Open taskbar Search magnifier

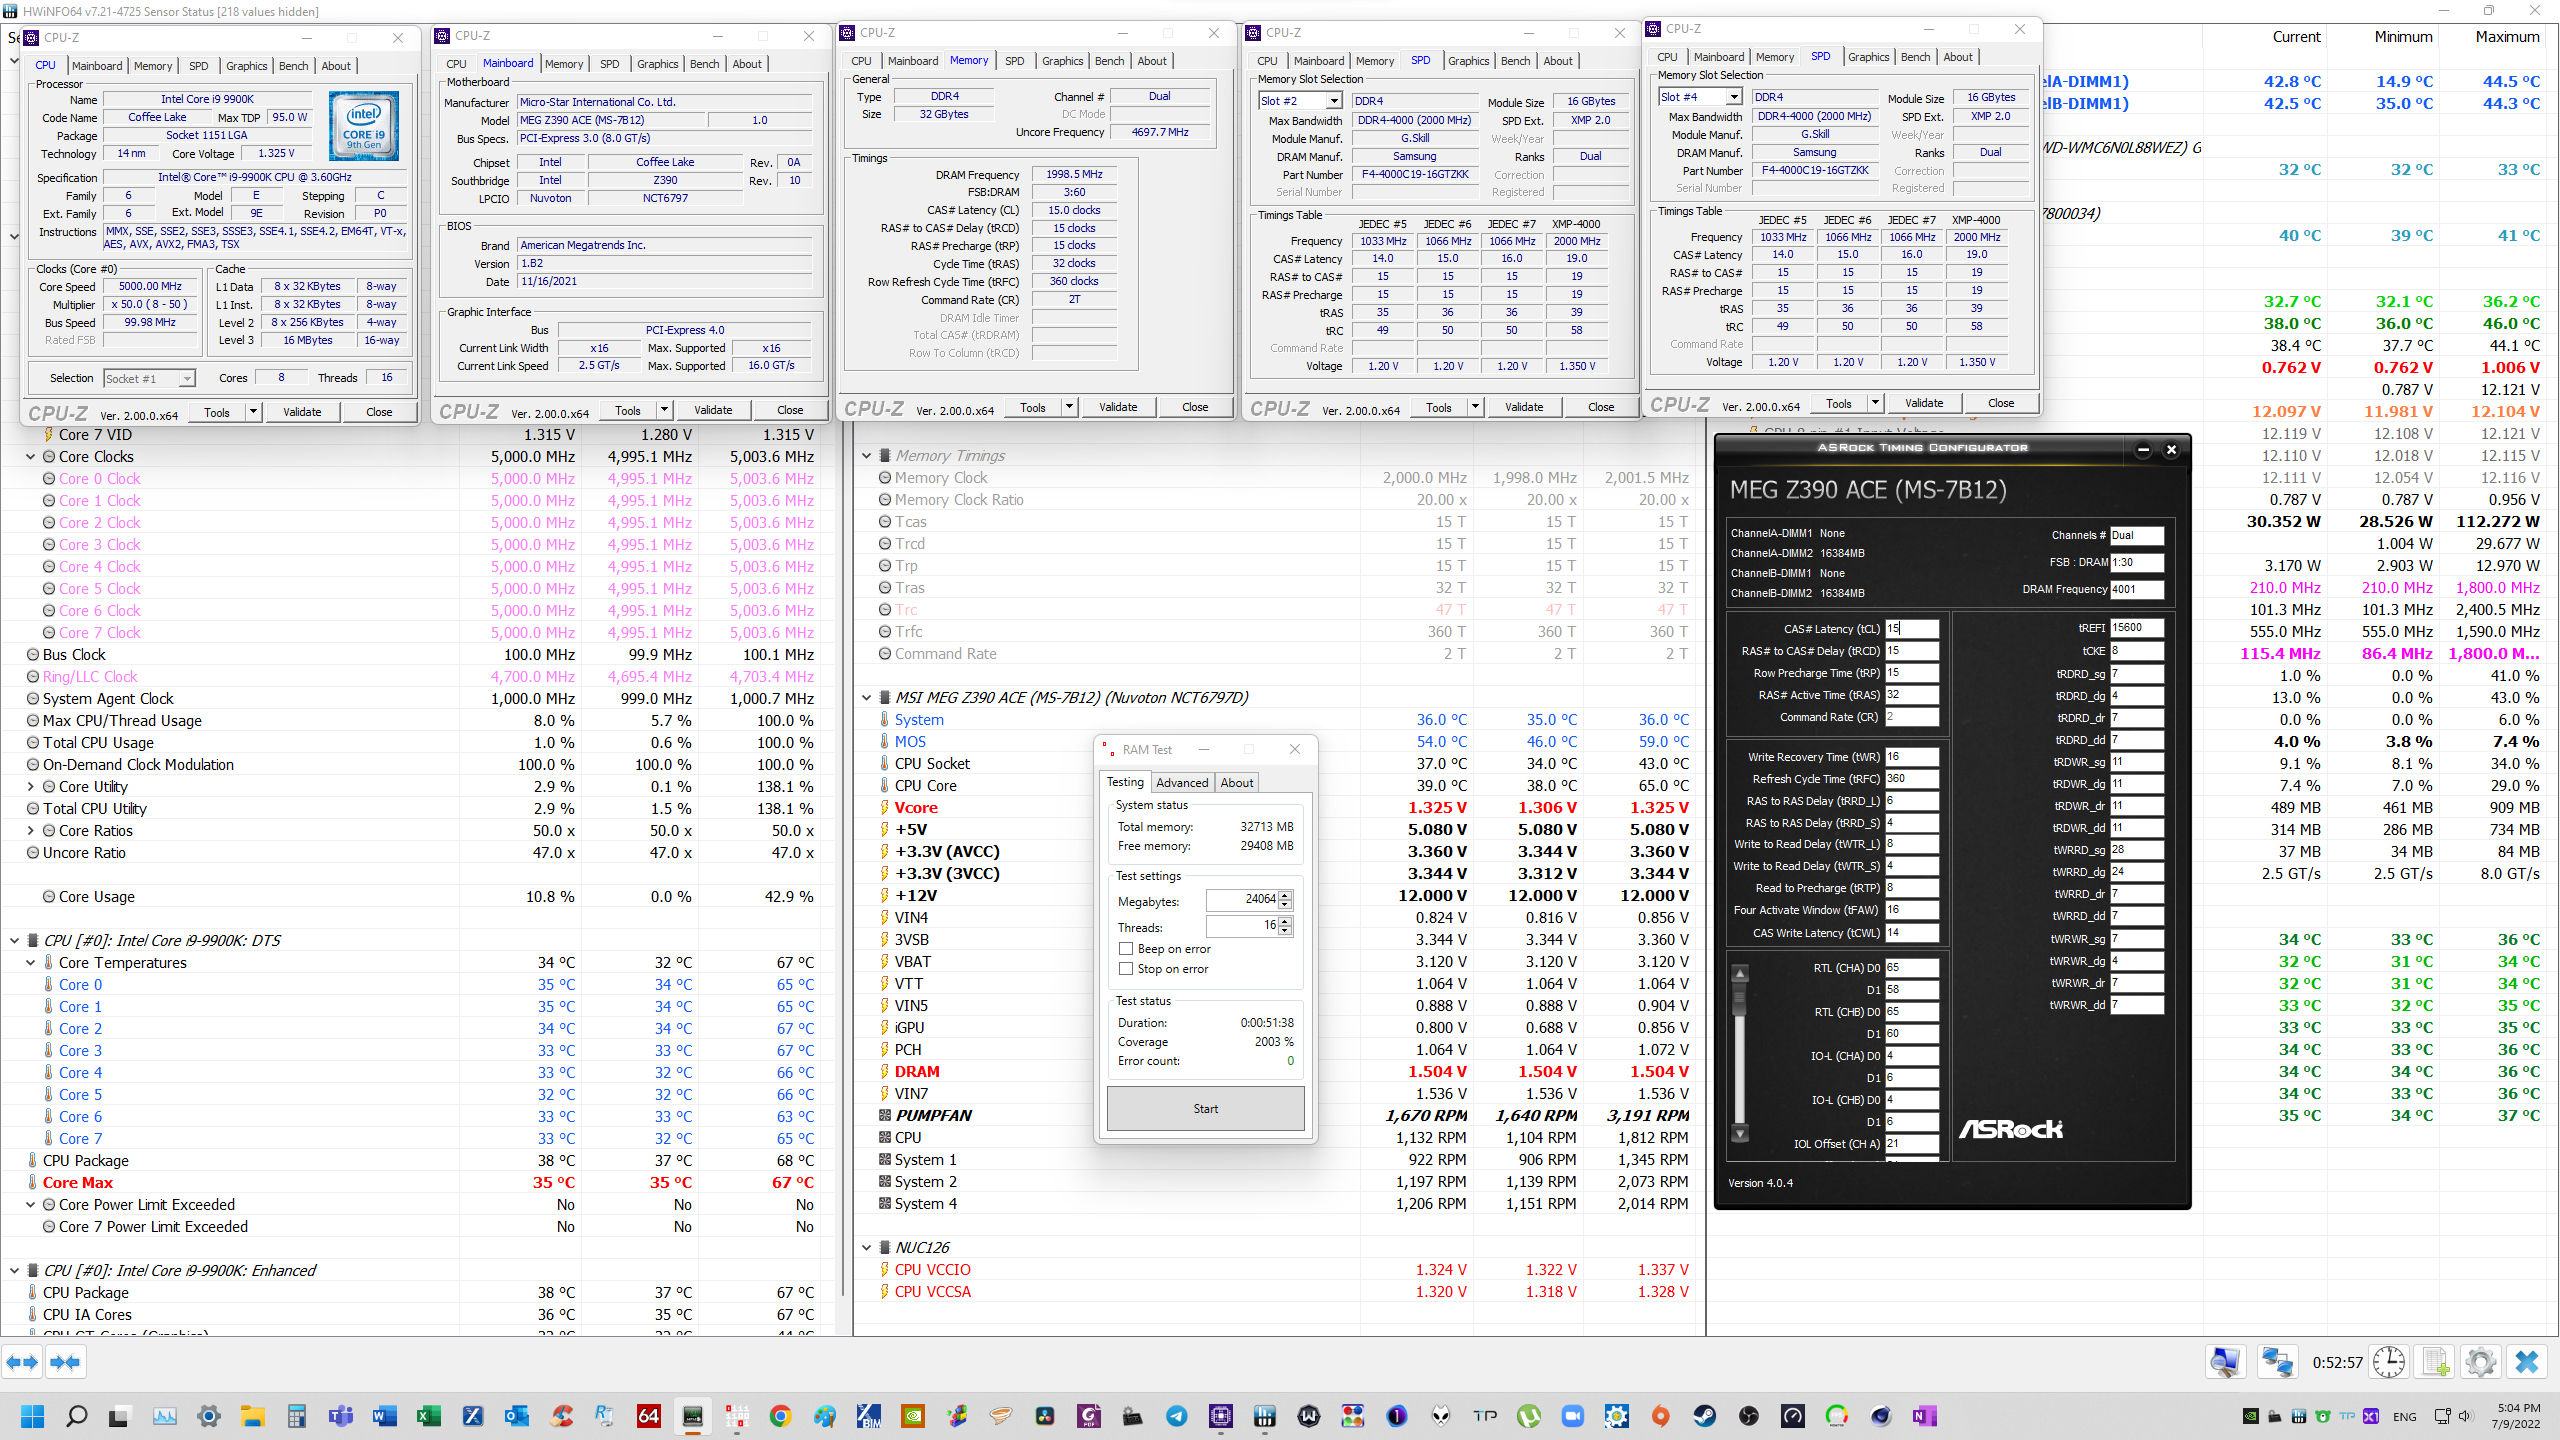76,1416
